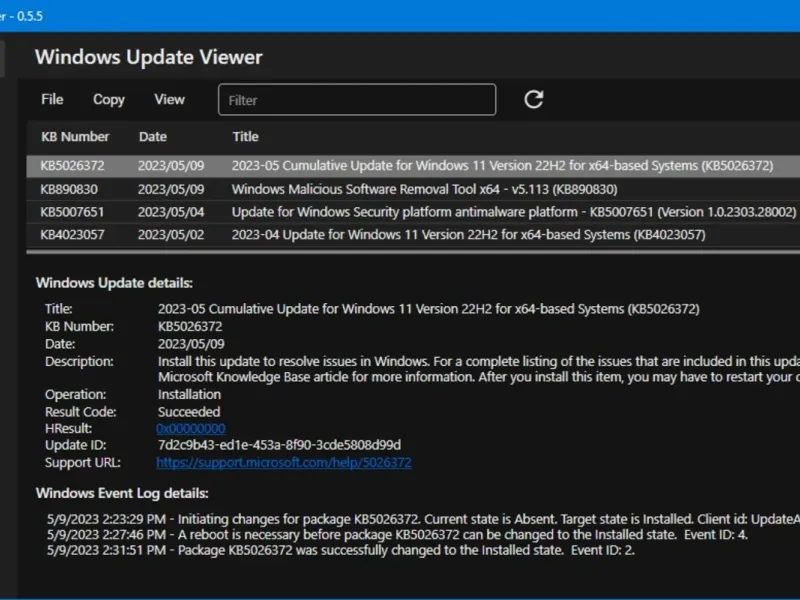
Task: Open HResult link 0x00000000
Action: point(191,429)
